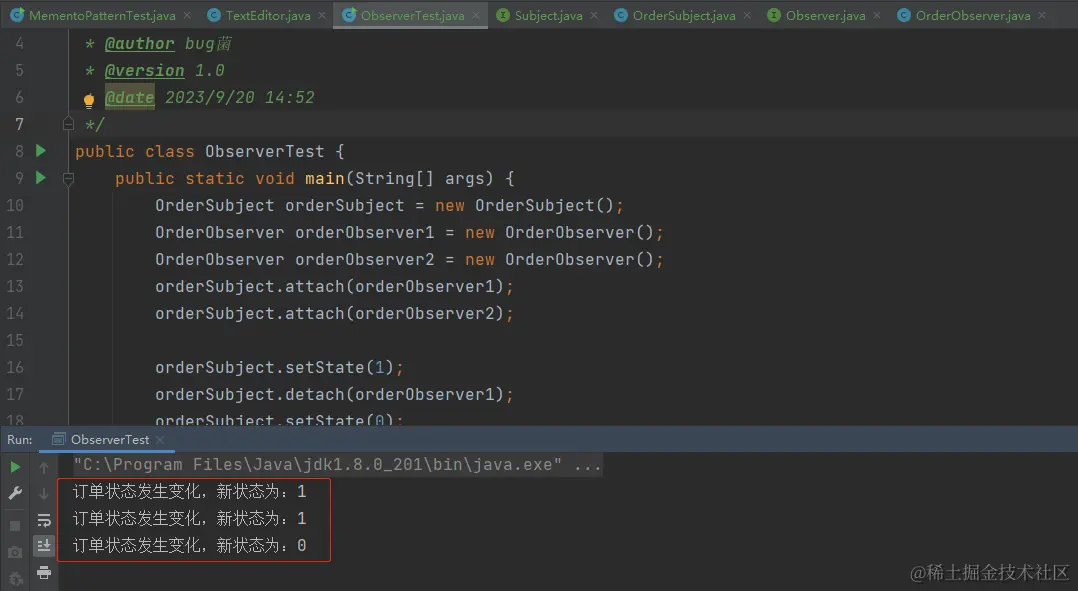Click the orderObserver2 variable declaration
The image size is (1078, 591).
point(364,259)
